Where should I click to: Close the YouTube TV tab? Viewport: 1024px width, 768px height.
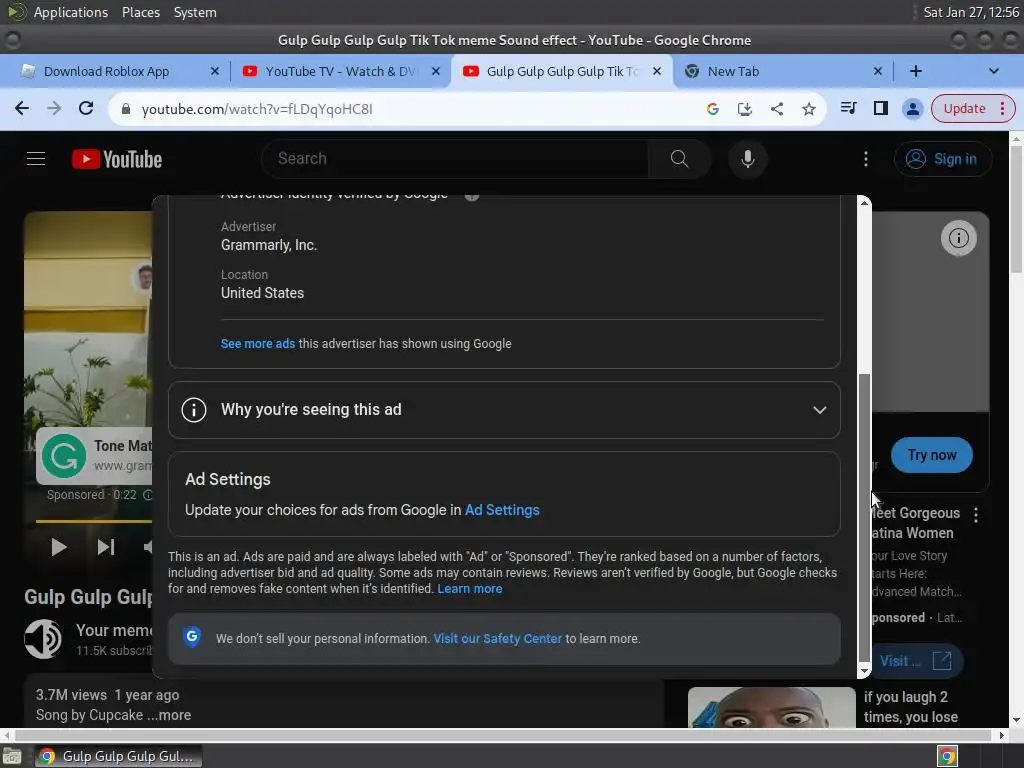point(436,71)
